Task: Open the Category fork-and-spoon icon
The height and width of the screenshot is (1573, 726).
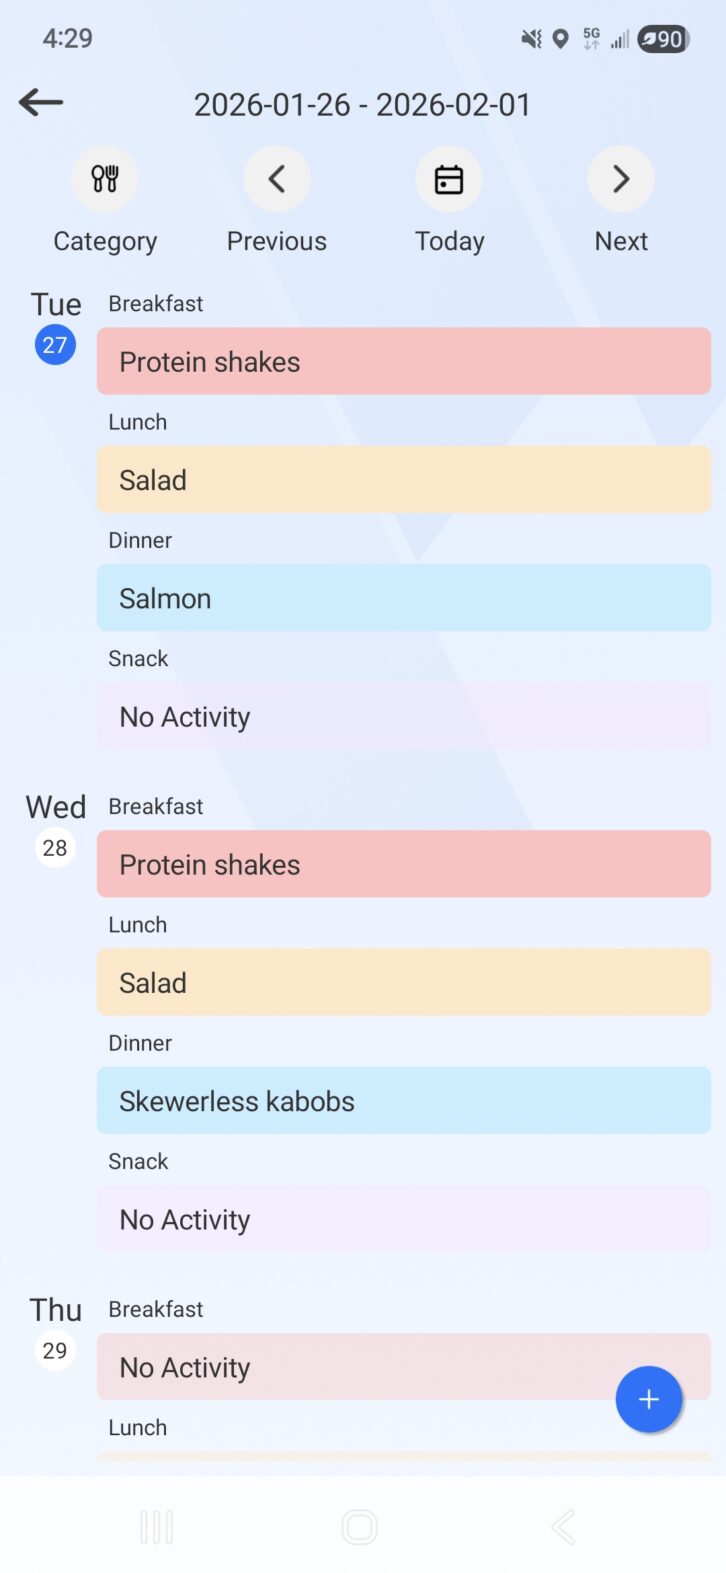Action: tap(105, 180)
